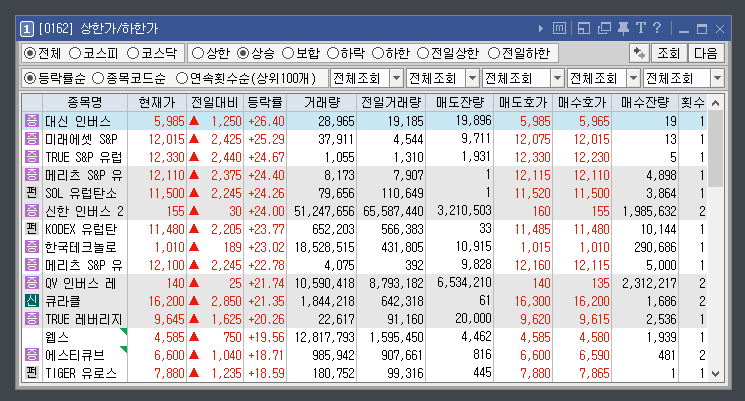The height and width of the screenshot is (401, 745).
Task: Select the 등락률순 sort radio button
Action: point(30,78)
